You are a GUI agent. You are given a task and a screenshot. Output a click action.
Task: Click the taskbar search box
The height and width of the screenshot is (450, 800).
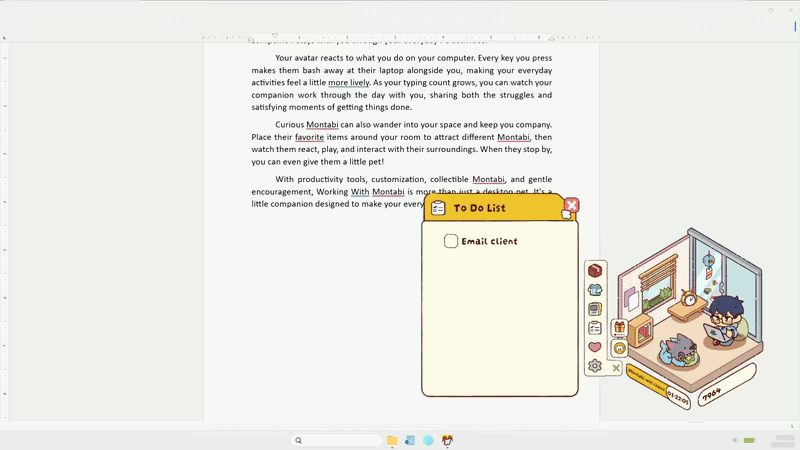[336, 440]
